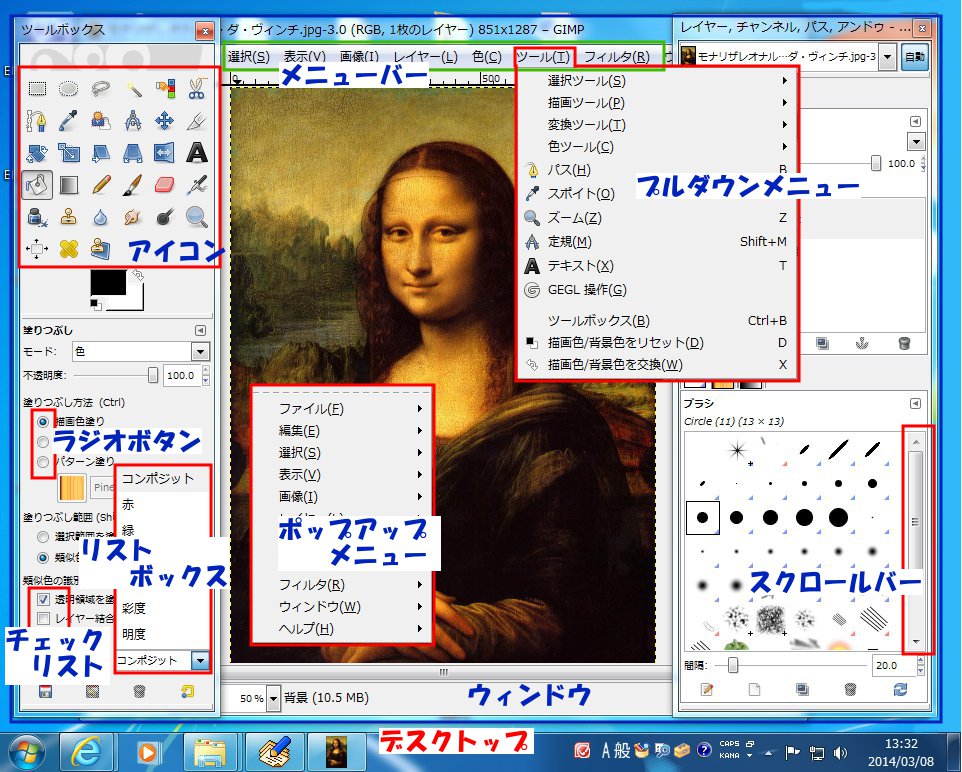Select the Free Select lasso tool
962x772 pixels.
(101, 89)
